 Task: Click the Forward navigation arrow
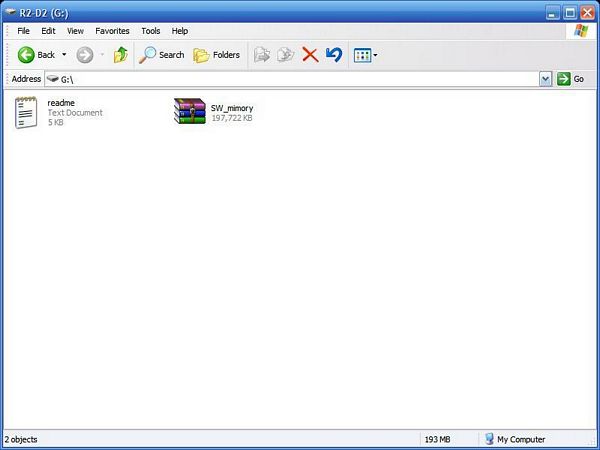pyautogui.click(x=85, y=55)
